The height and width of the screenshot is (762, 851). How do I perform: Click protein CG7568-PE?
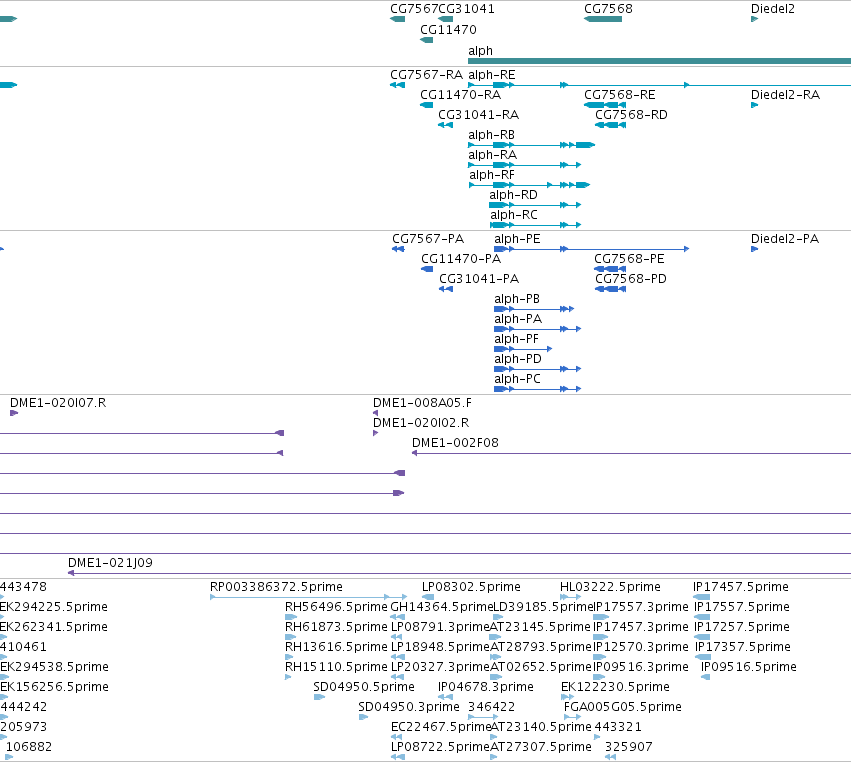click(x=610, y=269)
